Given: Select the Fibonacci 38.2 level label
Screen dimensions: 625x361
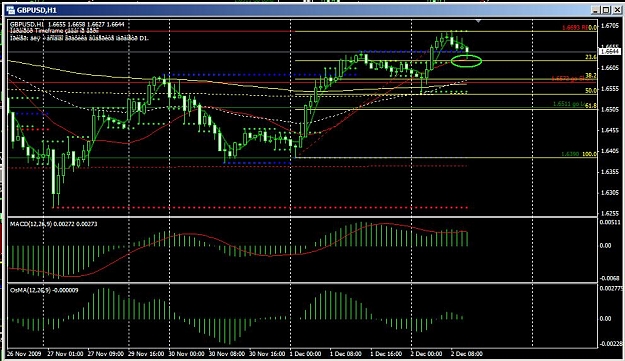Looking at the screenshot, I should [591, 76].
